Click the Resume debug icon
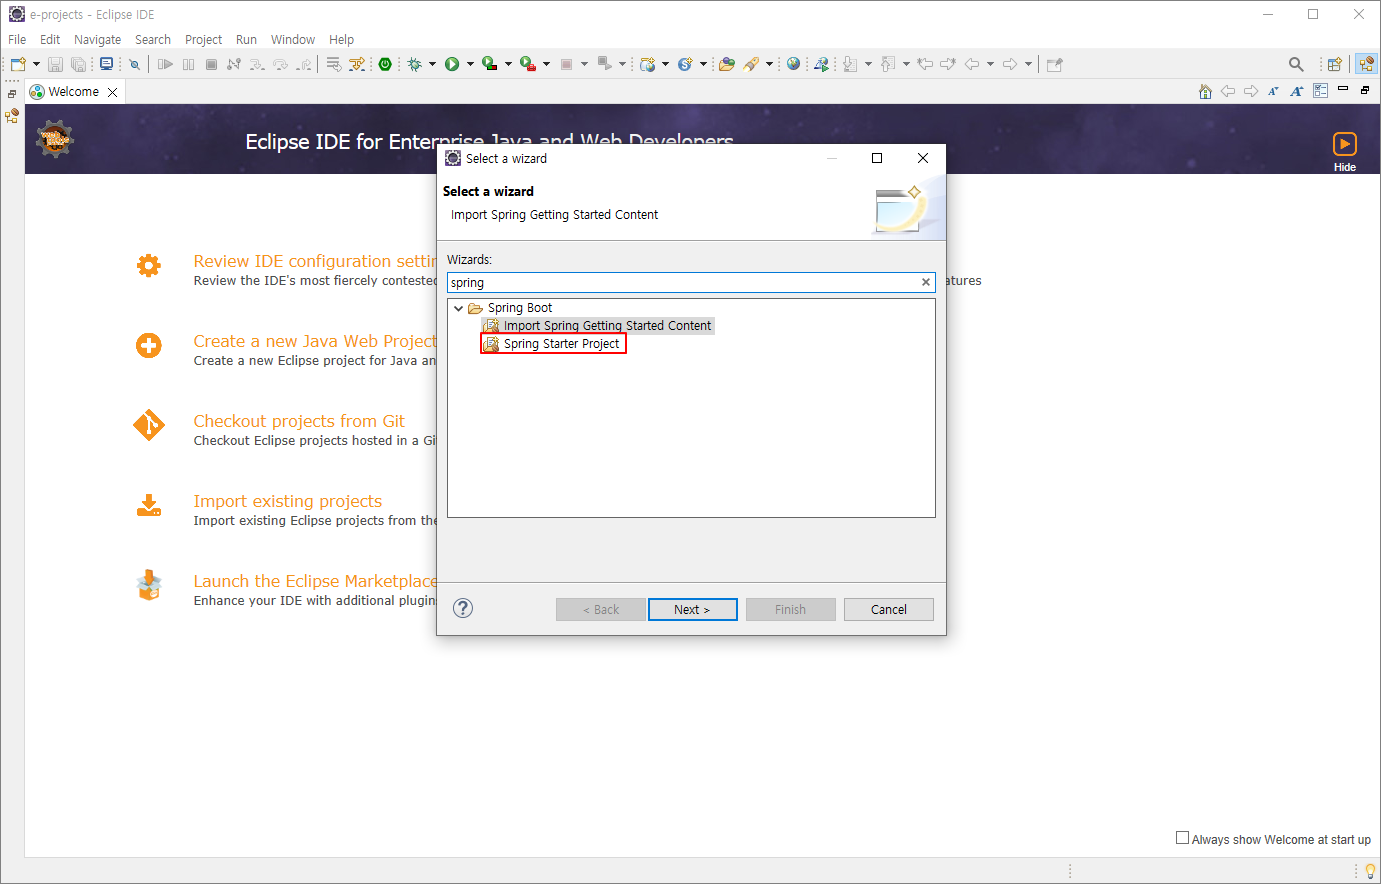Viewport: 1381px width, 884px height. (165, 64)
